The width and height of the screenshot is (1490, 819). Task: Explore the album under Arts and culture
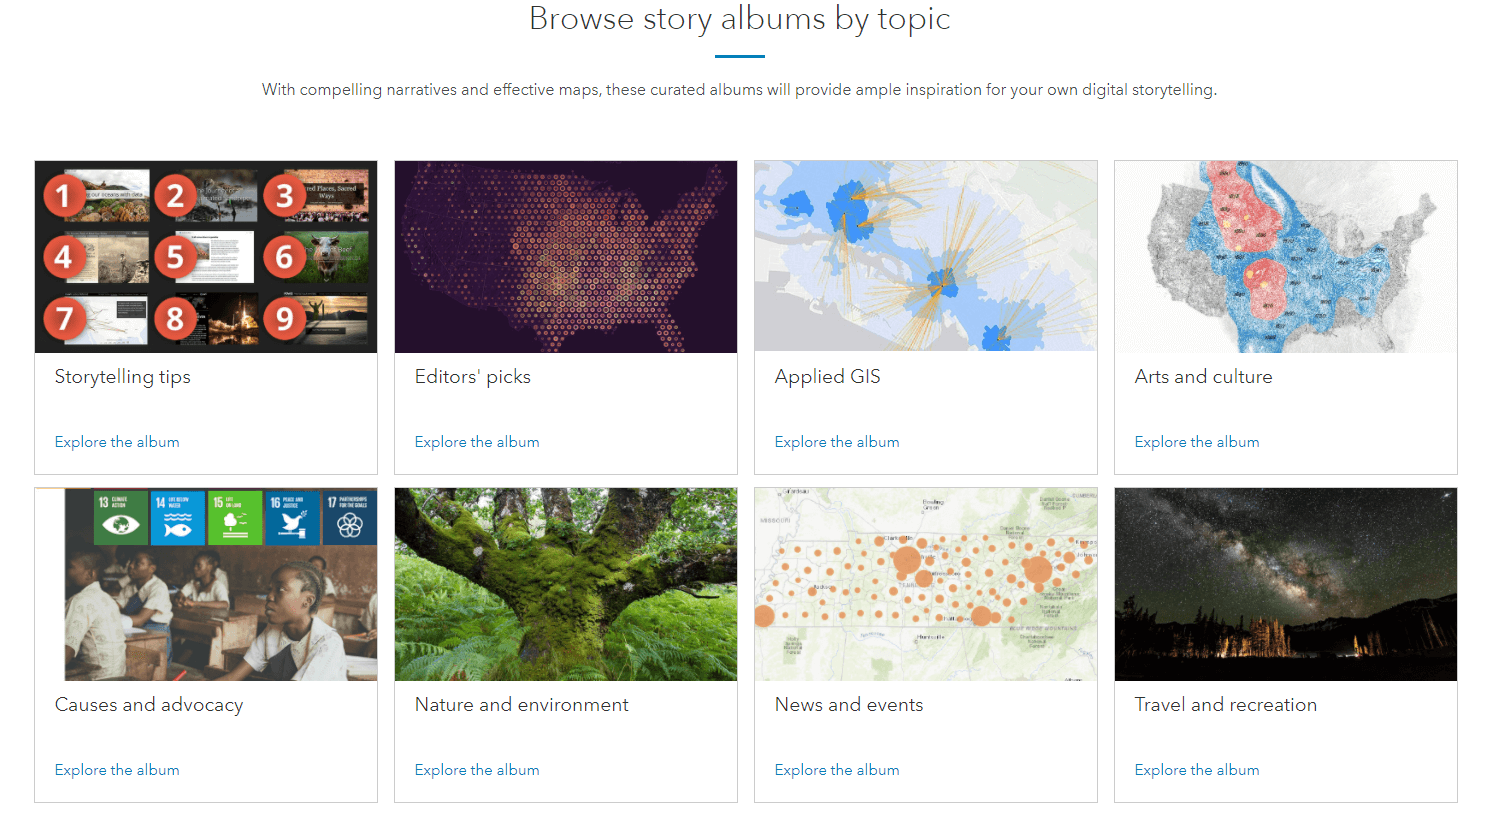[1197, 442]
